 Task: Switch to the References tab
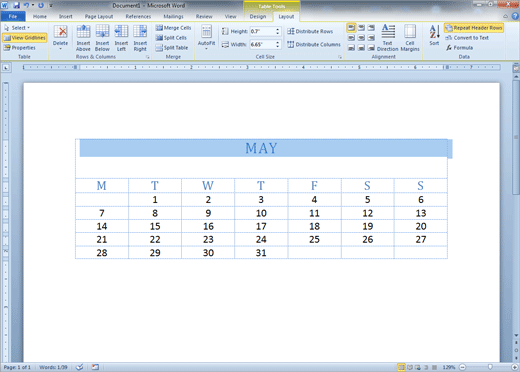coord(138,16)
